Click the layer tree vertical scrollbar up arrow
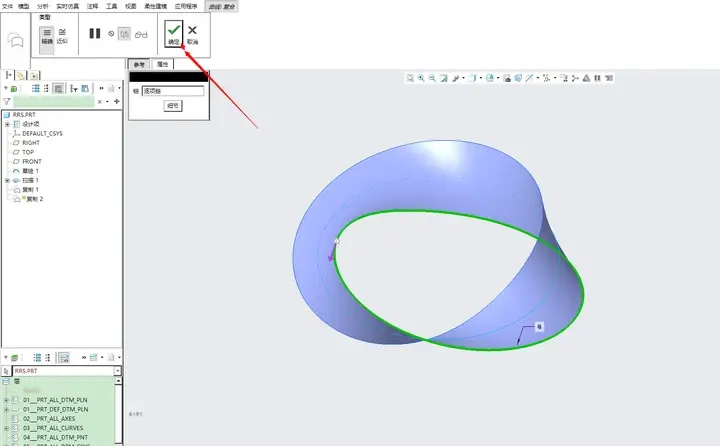This screenshot has height=446, width=720. pyautogui.click(x=118, y=381)
